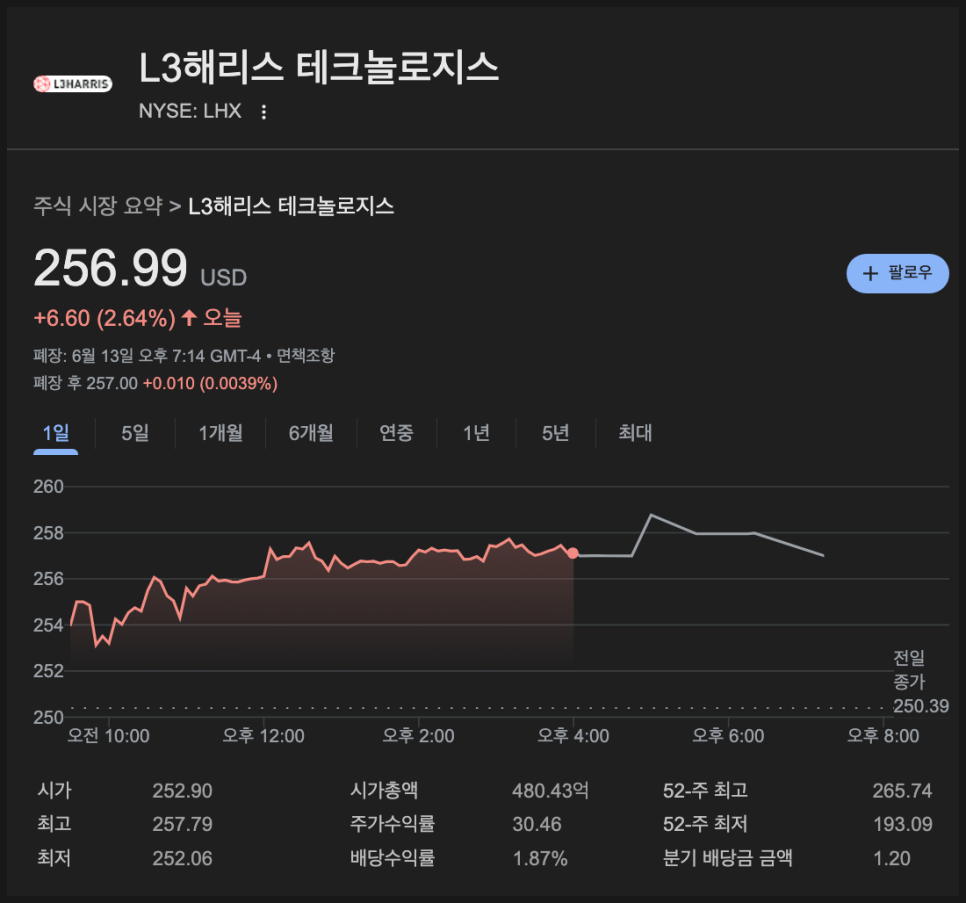Click the 260 price axis label

coord(48,487)
